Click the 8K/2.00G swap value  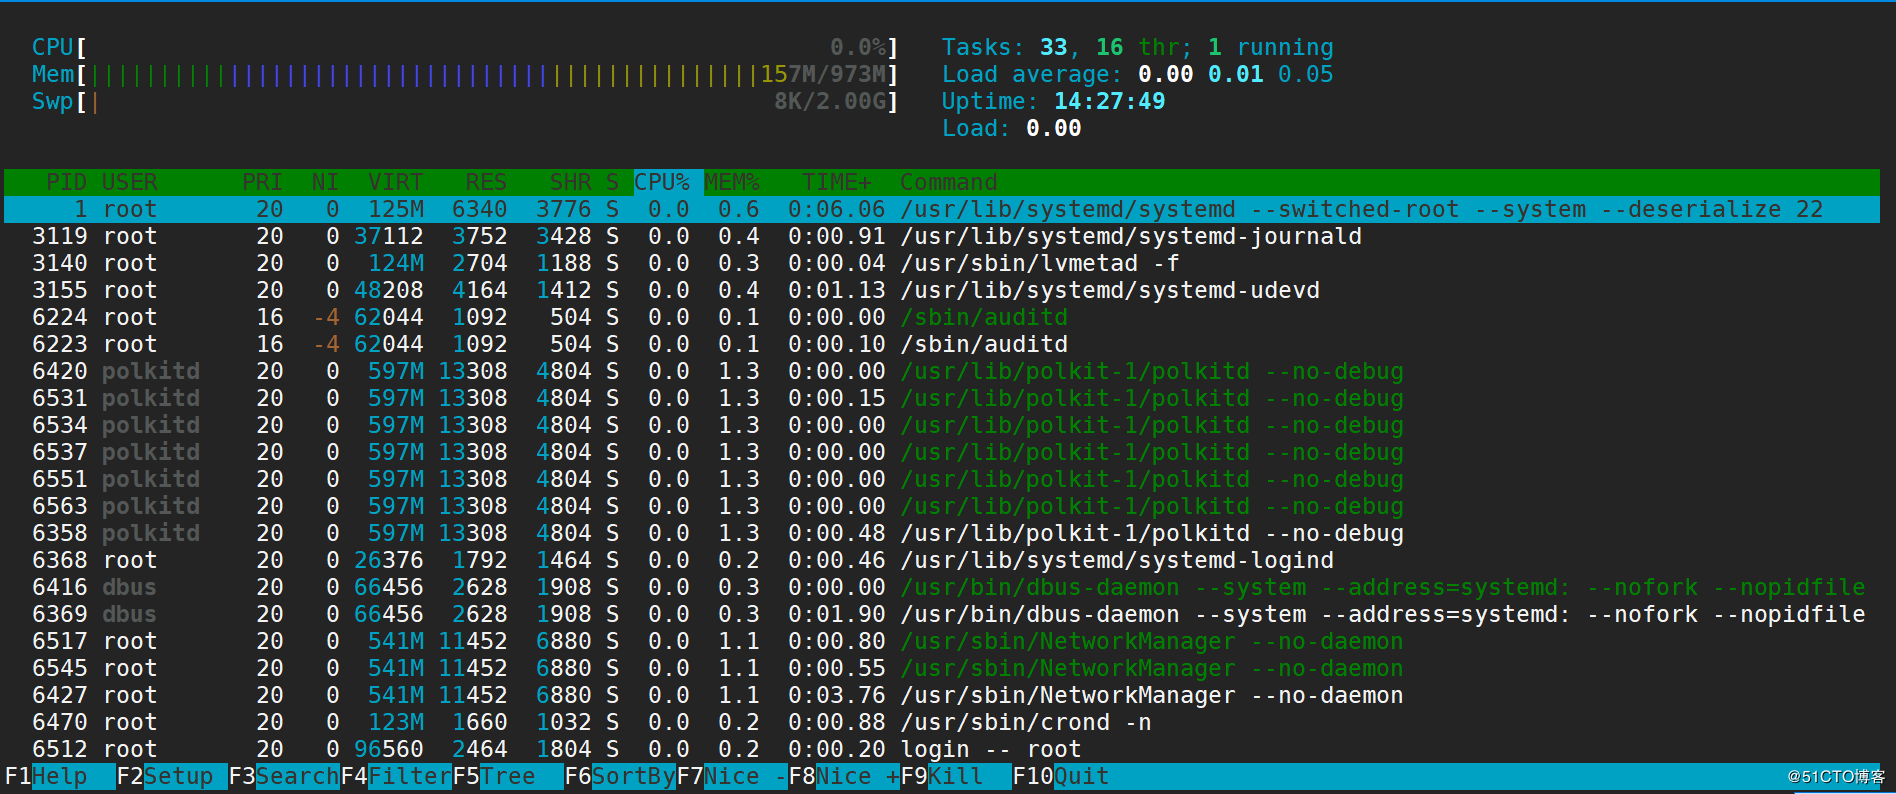pyautogui.click(x=830, y=102)
